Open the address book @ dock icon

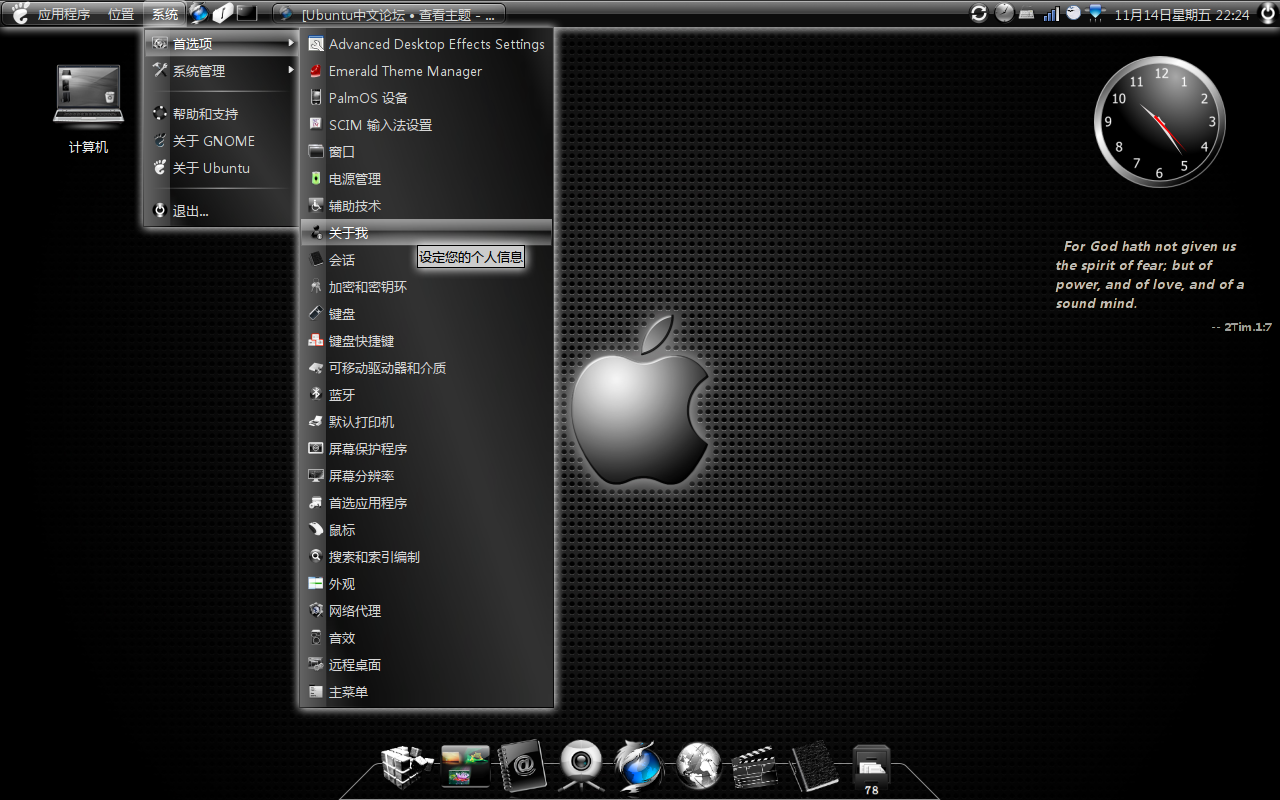point(522,766)
